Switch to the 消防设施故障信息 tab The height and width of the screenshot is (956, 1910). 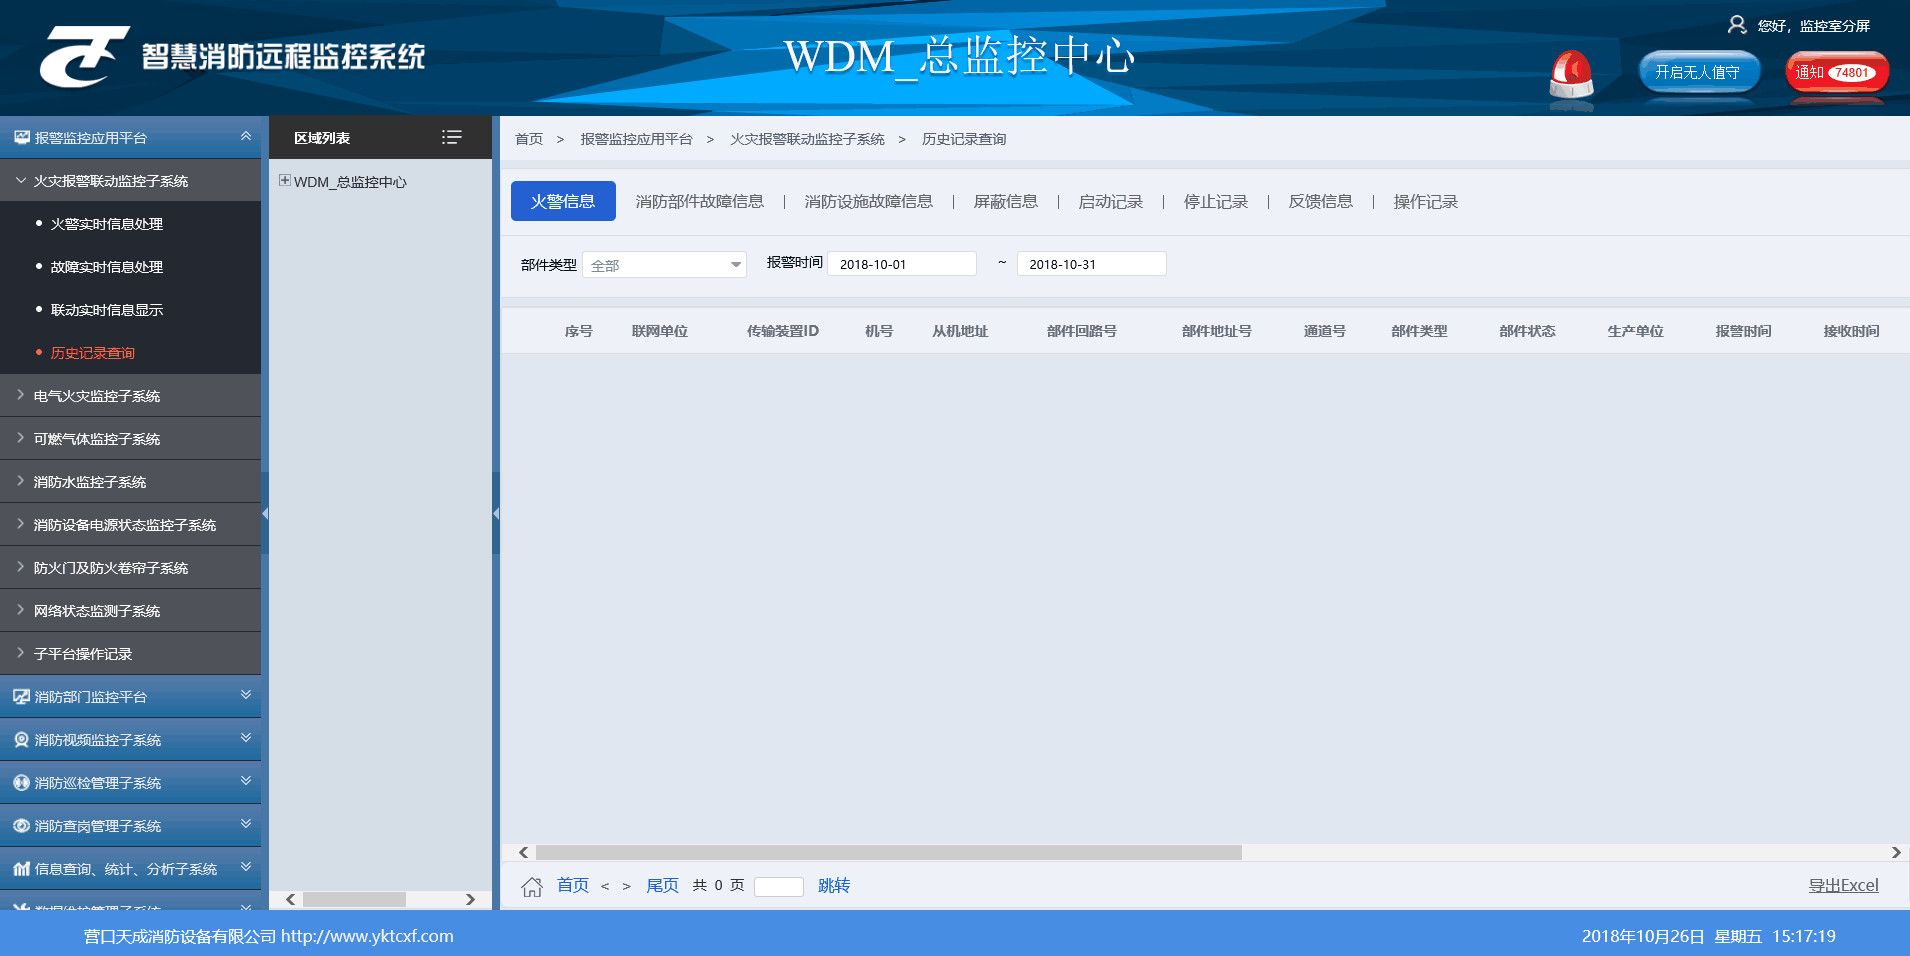coord(869,202)
